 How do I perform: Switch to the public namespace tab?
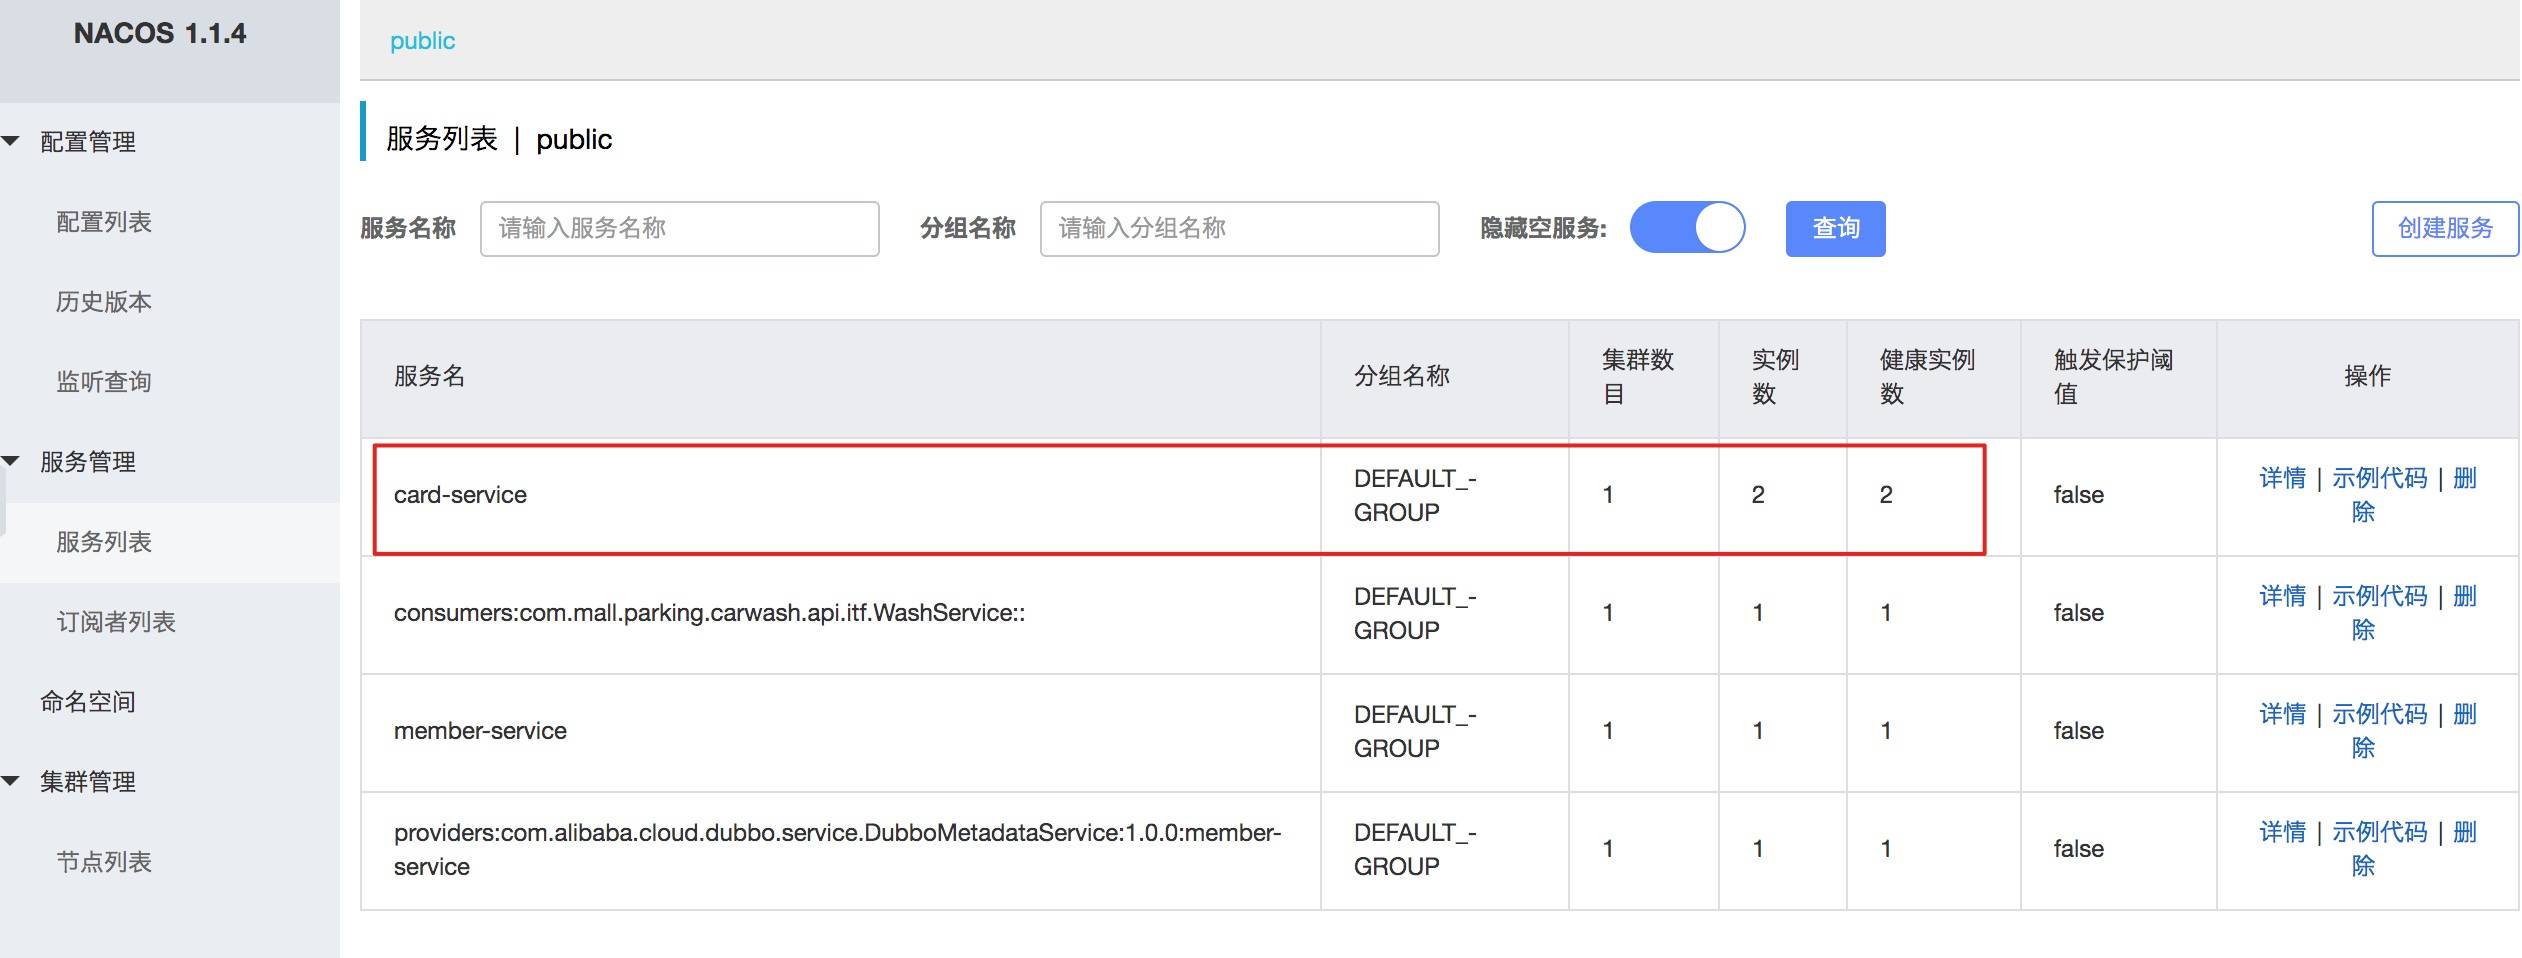[422, 41]
